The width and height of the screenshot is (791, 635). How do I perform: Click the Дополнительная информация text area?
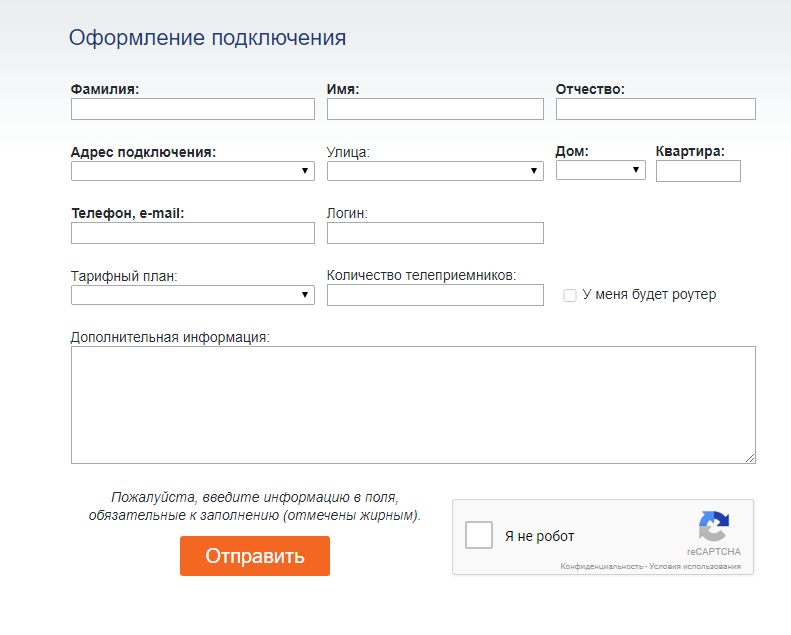(413, 405)
